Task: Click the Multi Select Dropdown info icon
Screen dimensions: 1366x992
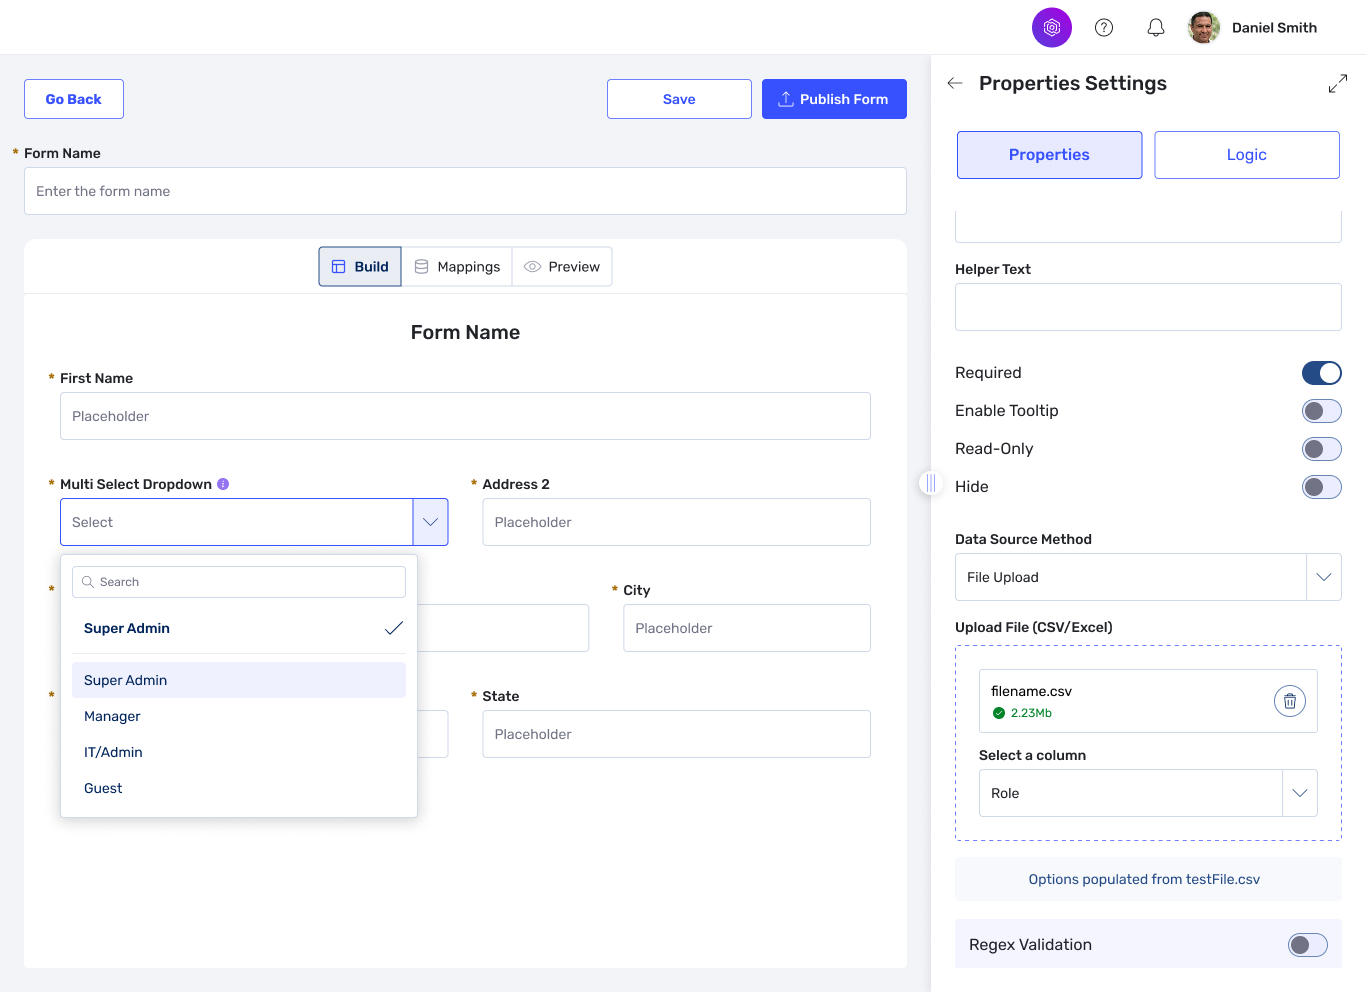Action: [x=223, y=484]
